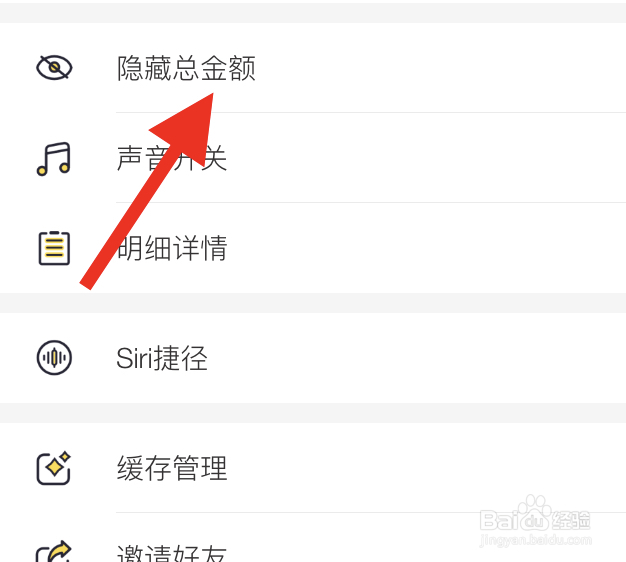Click the tail end of the red arrow
The image size is (626, 562).
(86, 284)
